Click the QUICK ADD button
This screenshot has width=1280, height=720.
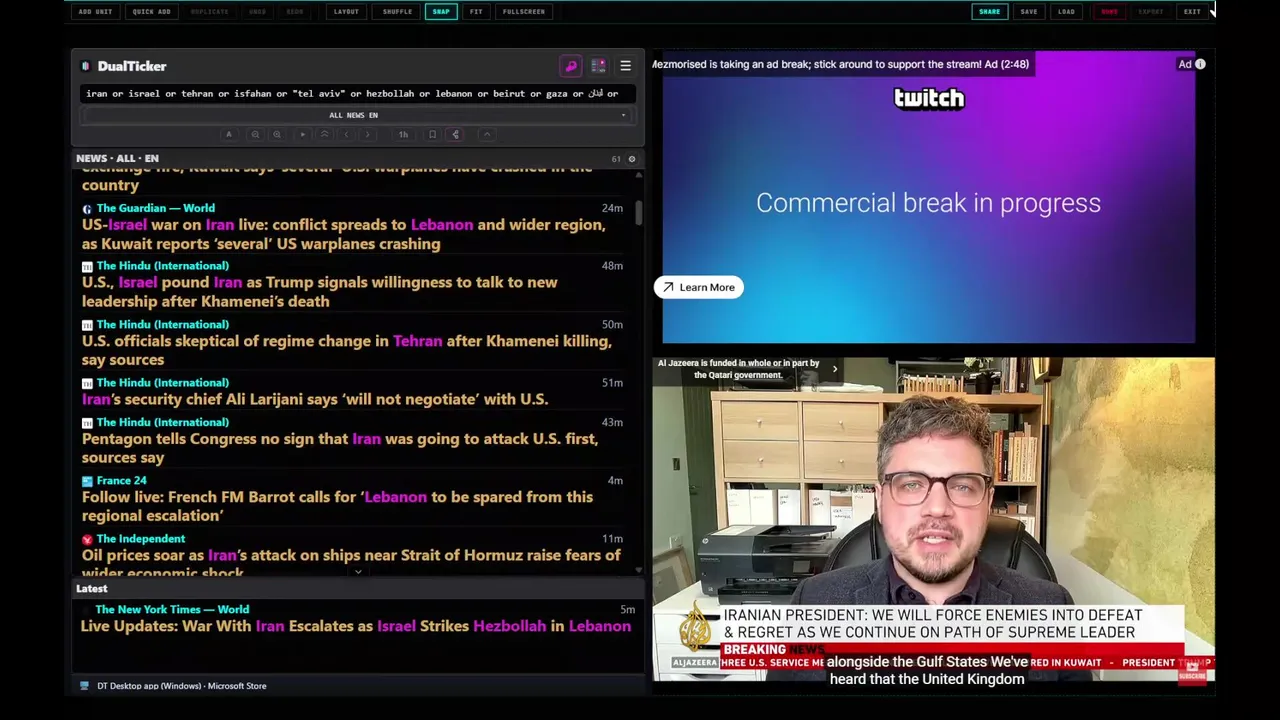[x=151, y=12]
